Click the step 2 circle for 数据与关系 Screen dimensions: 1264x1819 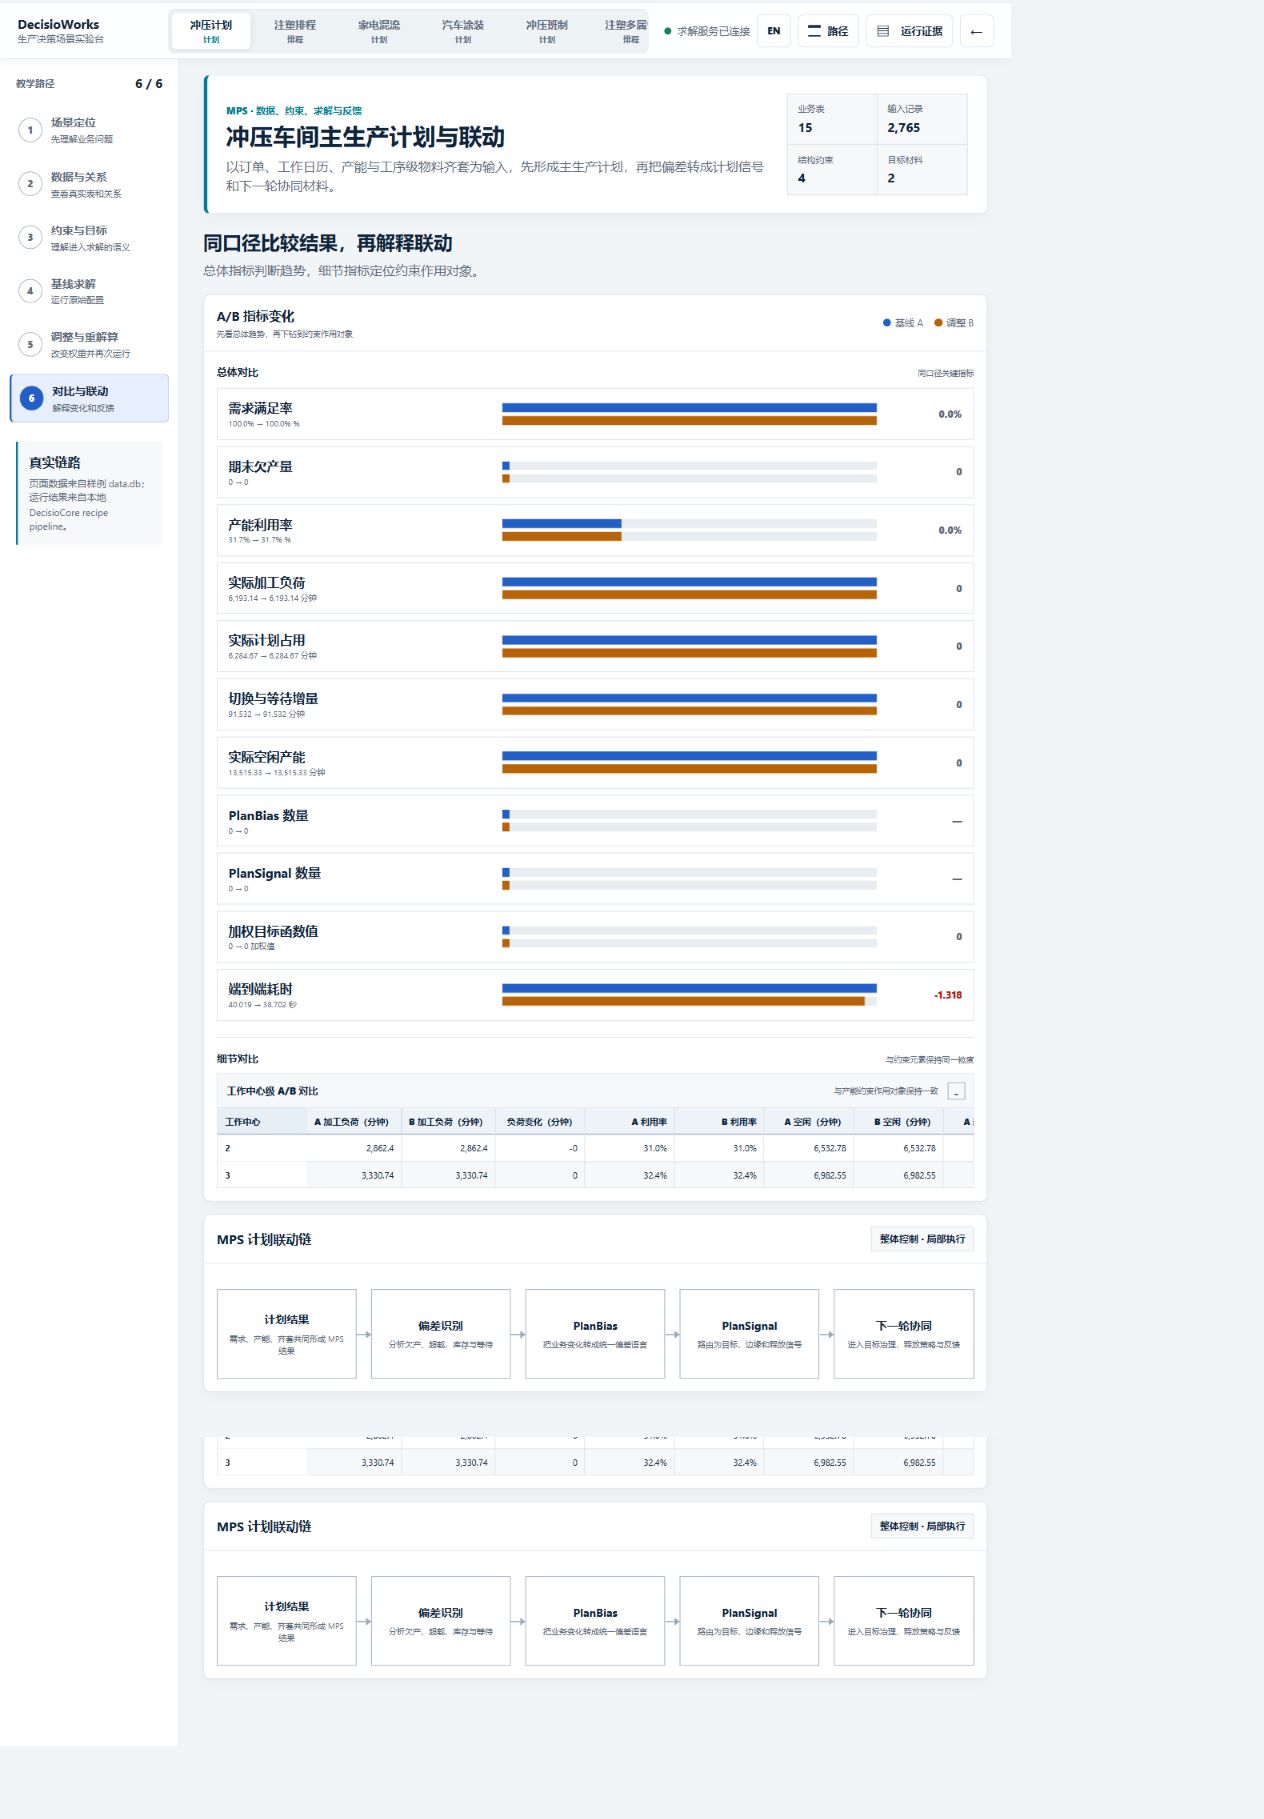30,184
